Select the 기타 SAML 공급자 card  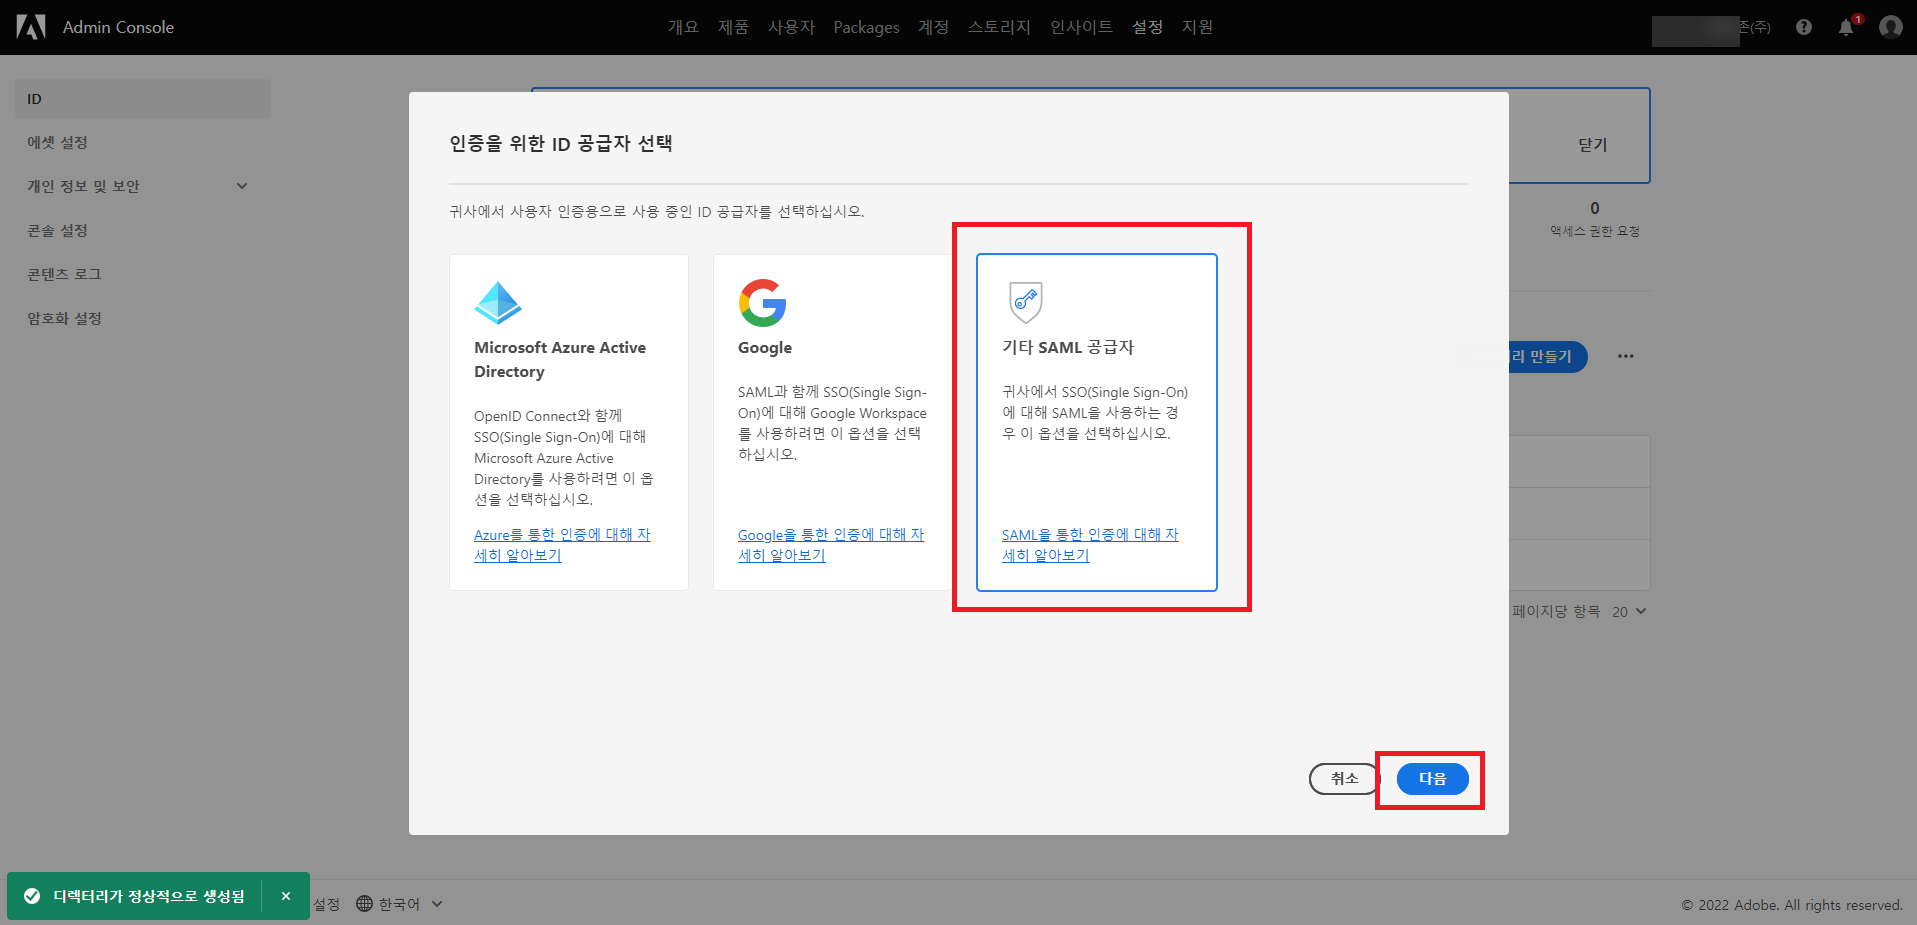click(x=1097, y=422)
